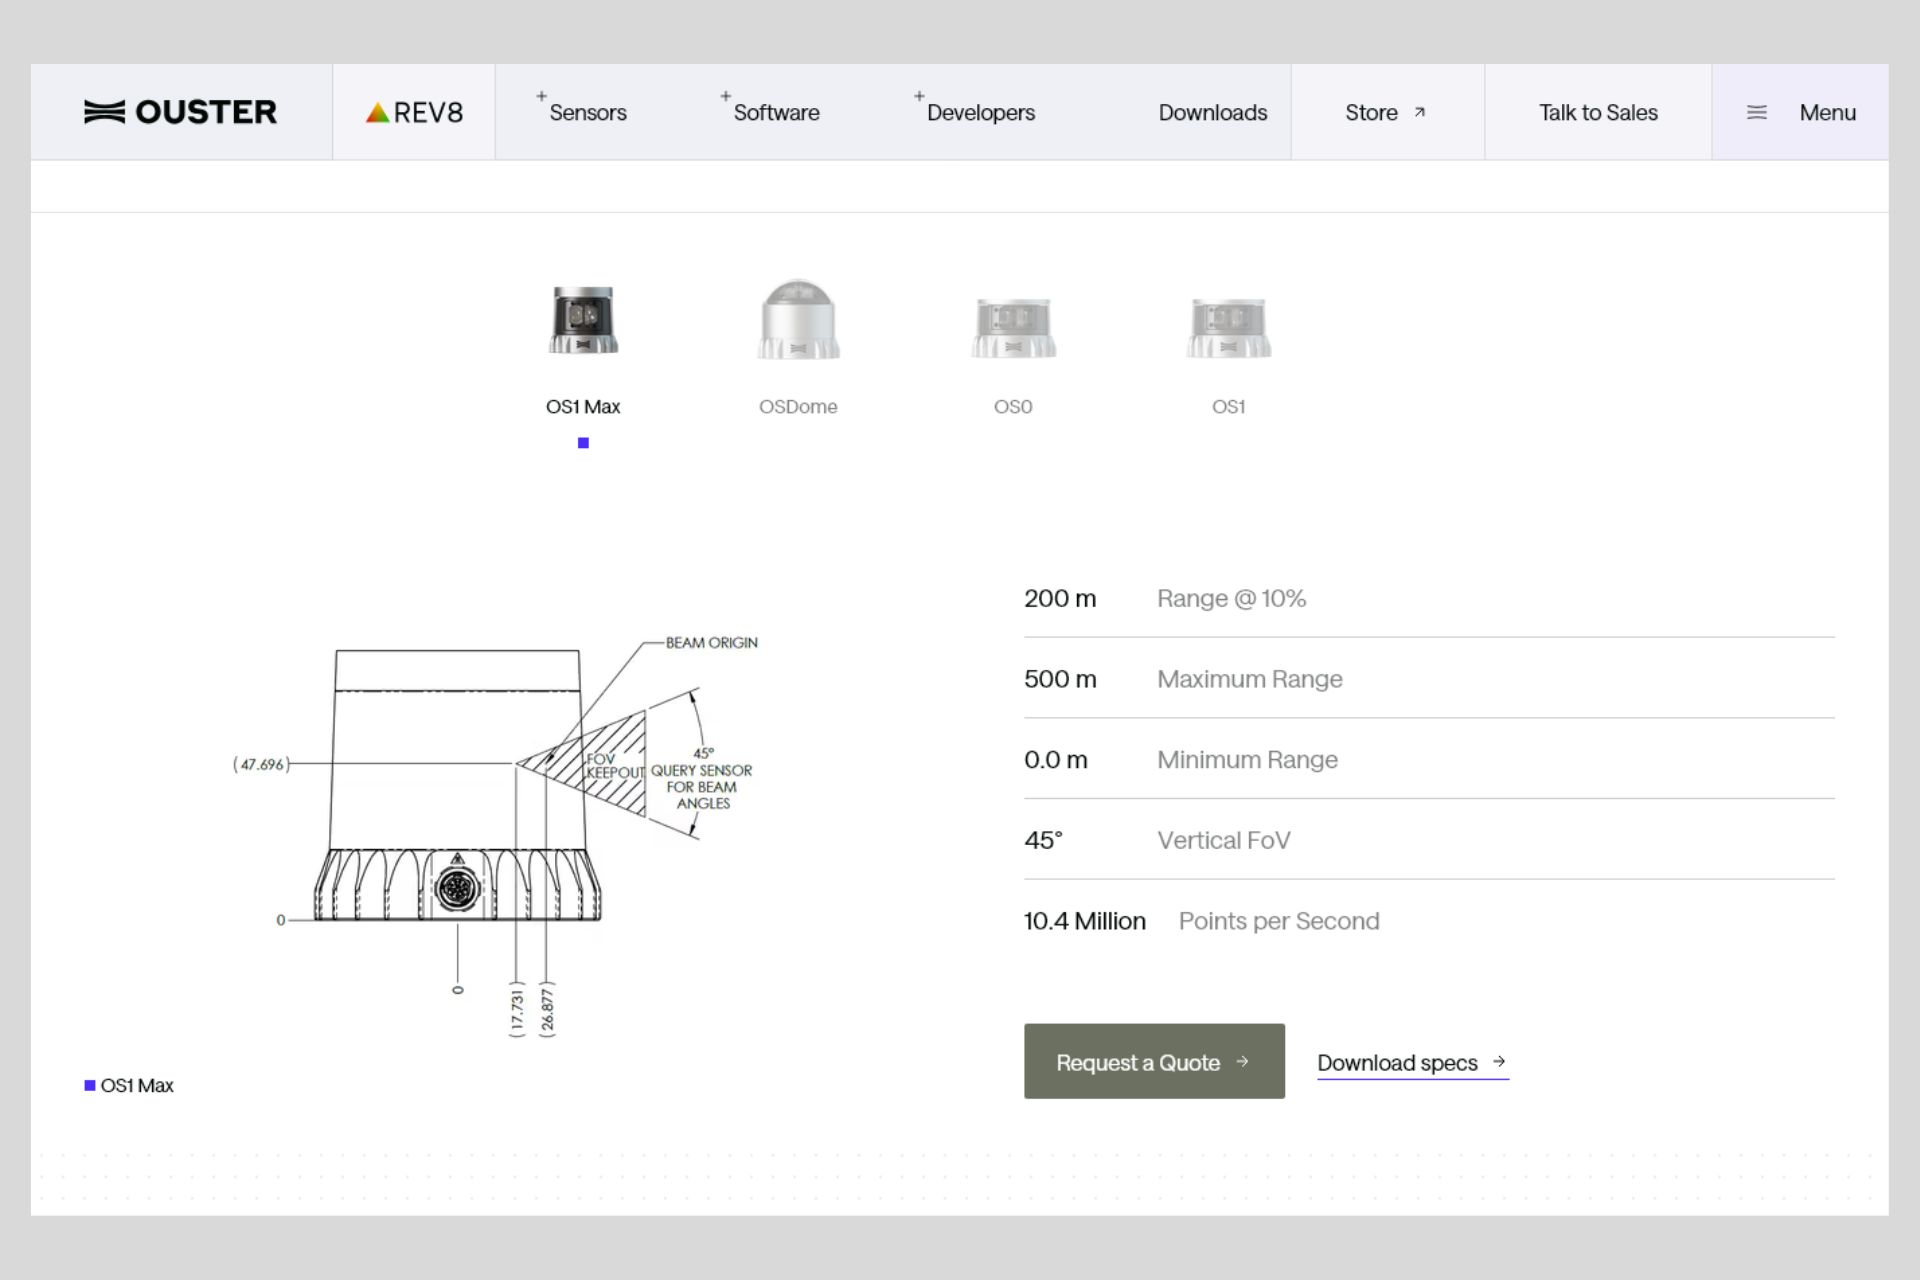Click the '10.4 Million' value
Screen dimensions: 1920x1280
pyautogui.click(x=1085, y=921)
